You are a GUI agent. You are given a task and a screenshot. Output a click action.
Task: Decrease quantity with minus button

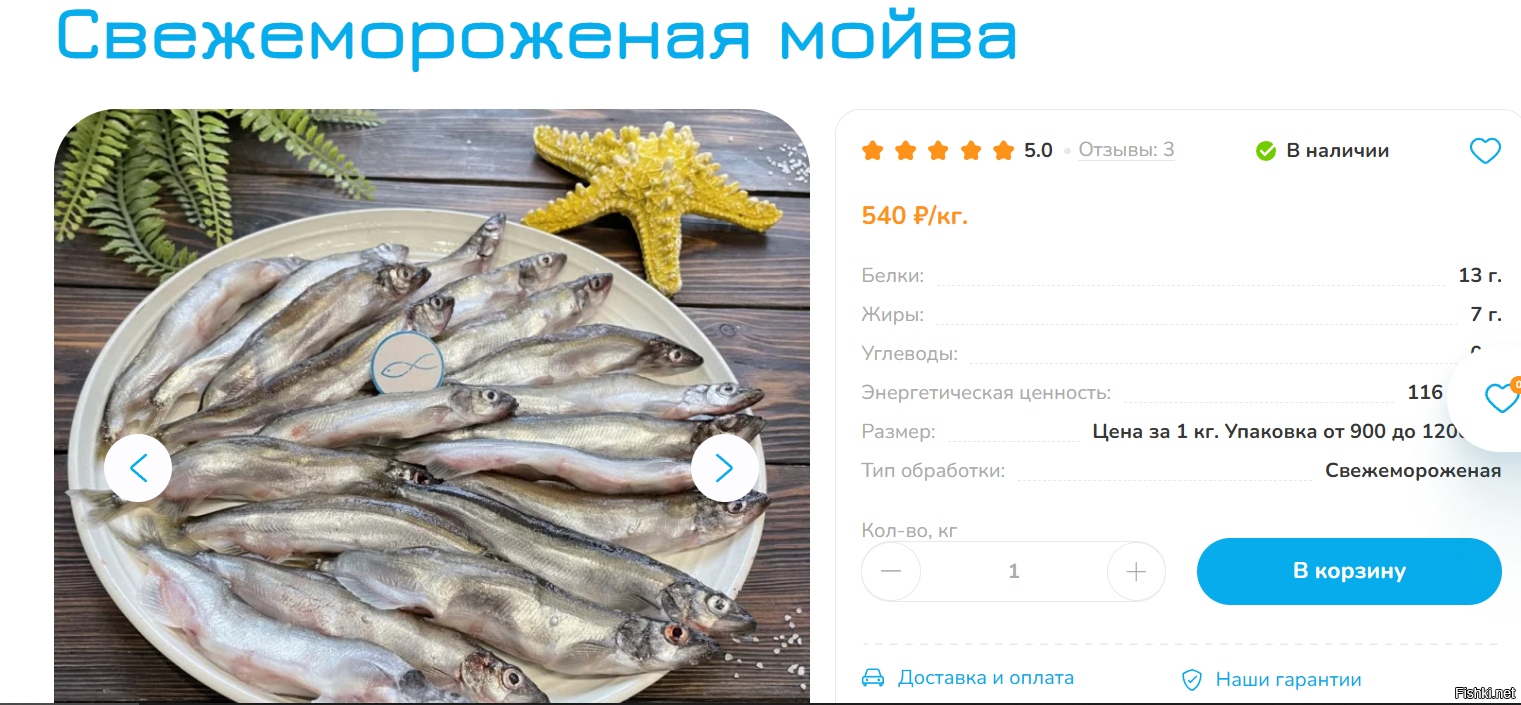point(891,572)
